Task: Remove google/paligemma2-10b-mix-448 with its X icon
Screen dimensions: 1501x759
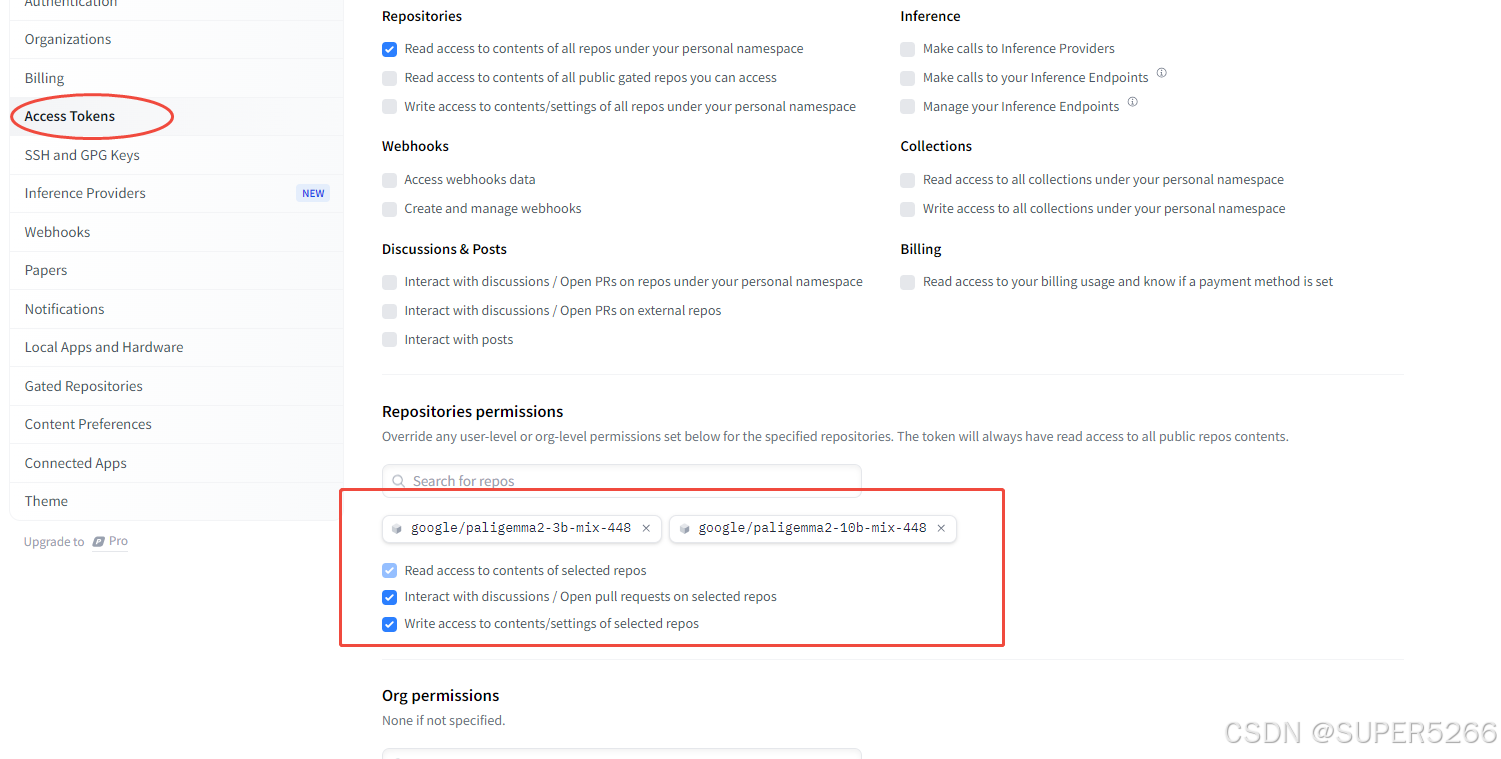Action: 940,528
